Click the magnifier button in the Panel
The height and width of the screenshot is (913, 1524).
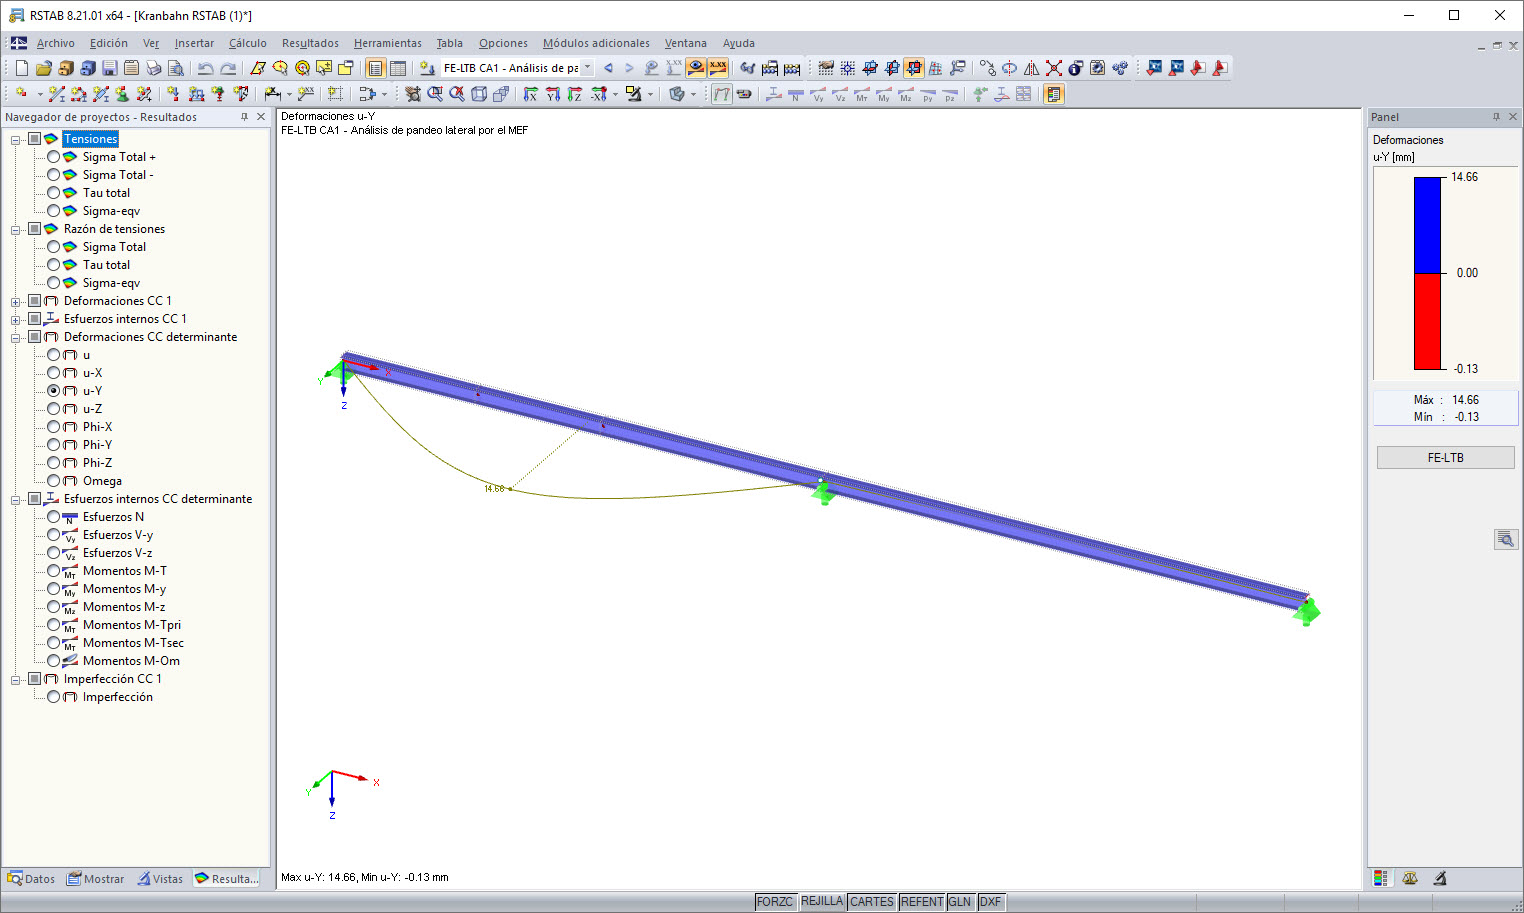click(1506, 540)
